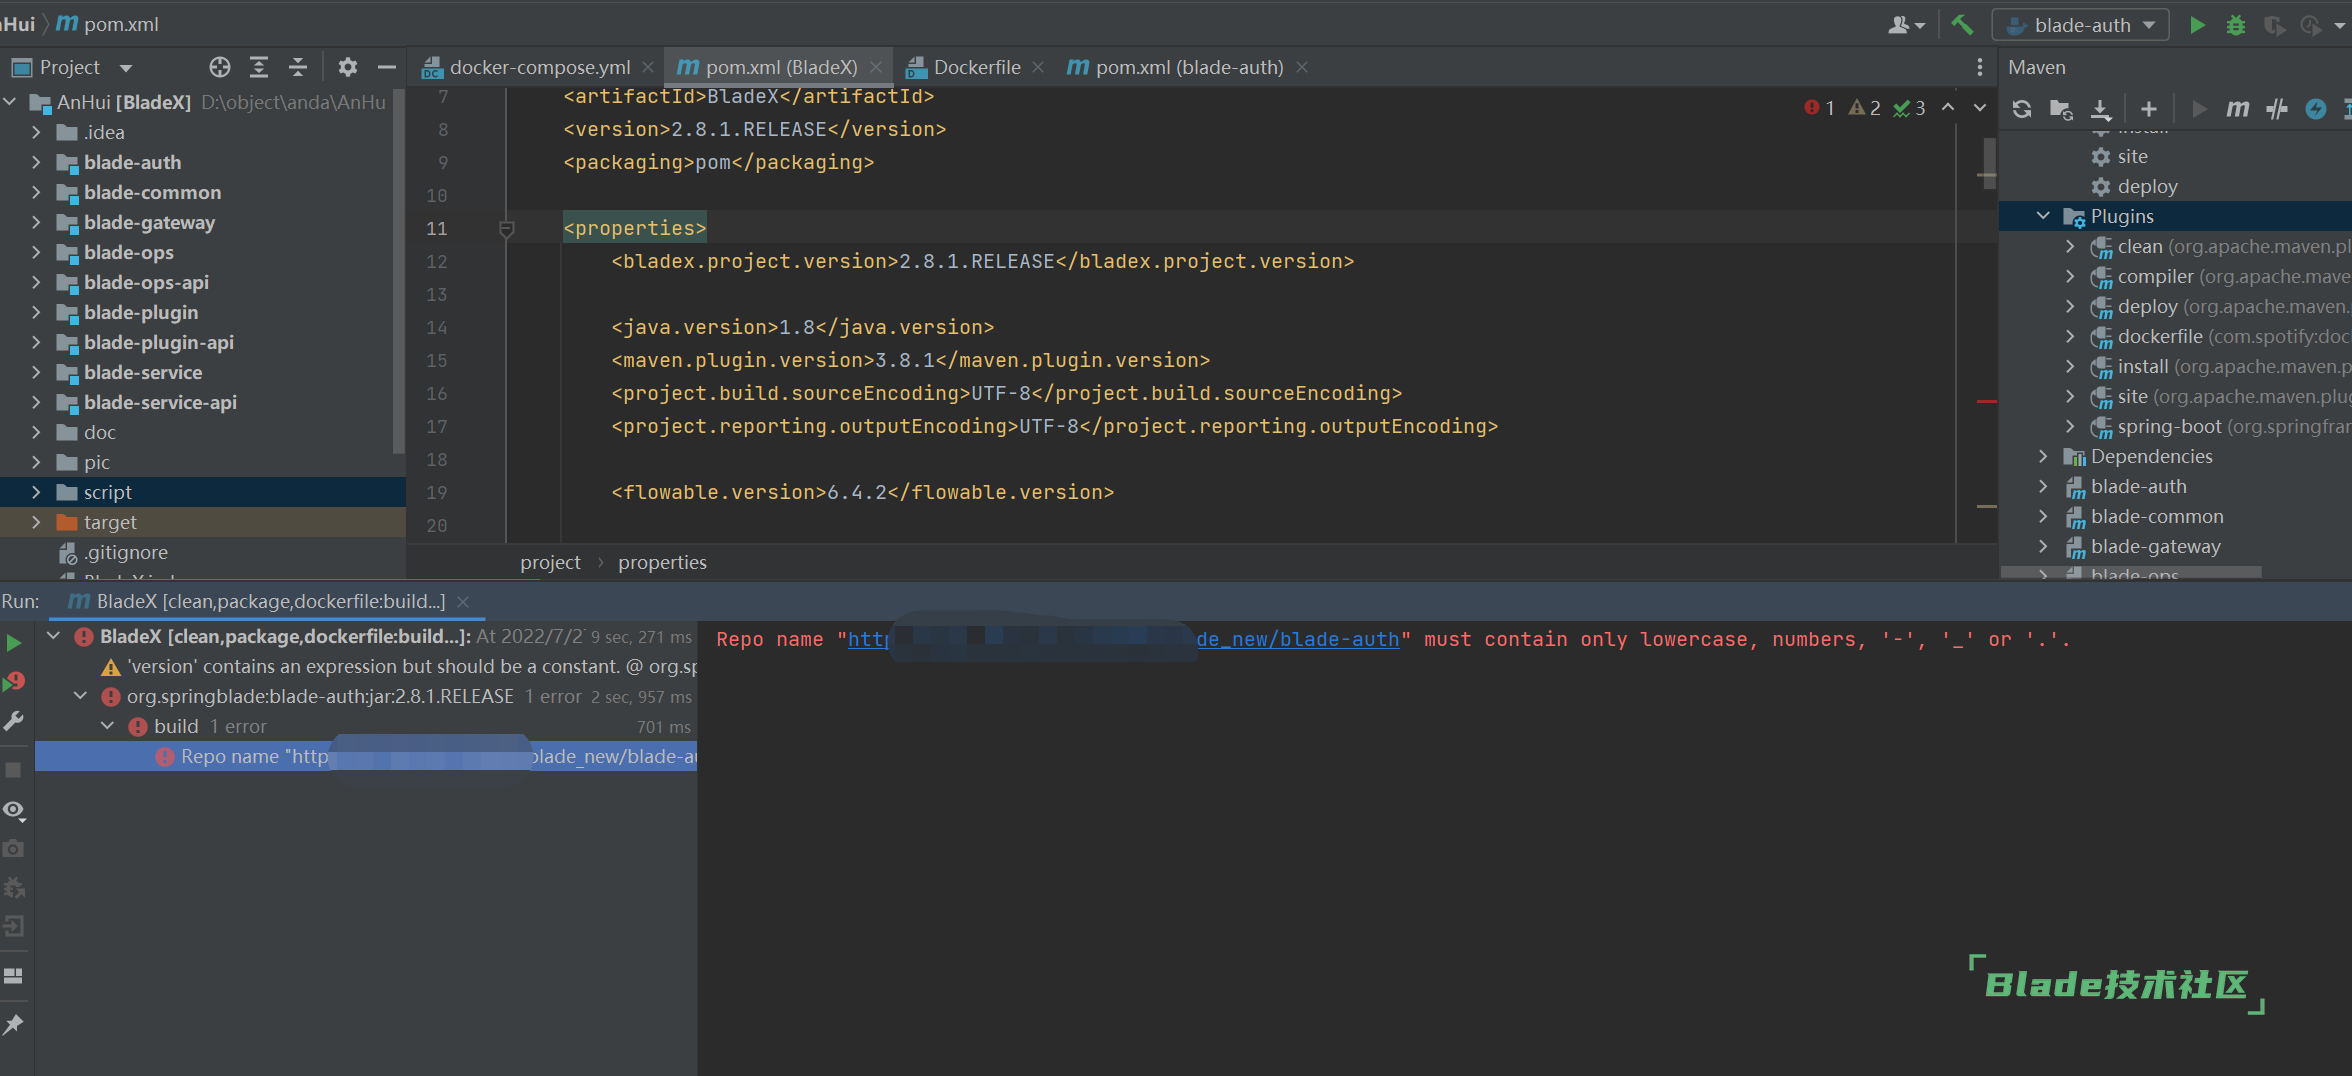Open the wrench settings icon in Run panel
Viewport: 2352px width, 1076px height.
click(x=14, y=720)
